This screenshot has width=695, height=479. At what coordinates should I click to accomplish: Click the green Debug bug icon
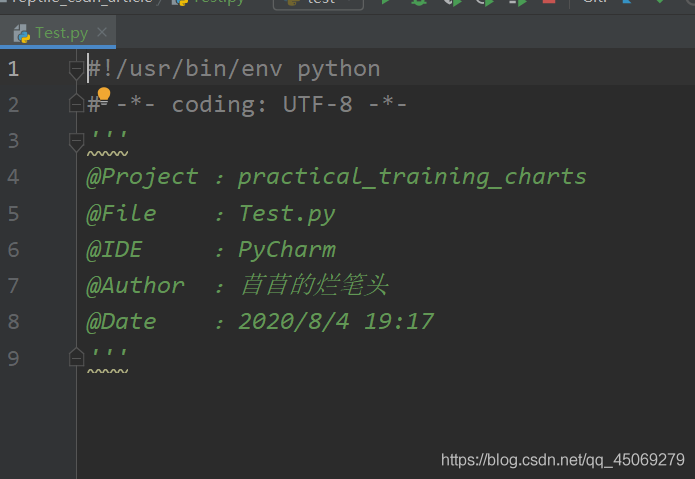click(418, 3)
